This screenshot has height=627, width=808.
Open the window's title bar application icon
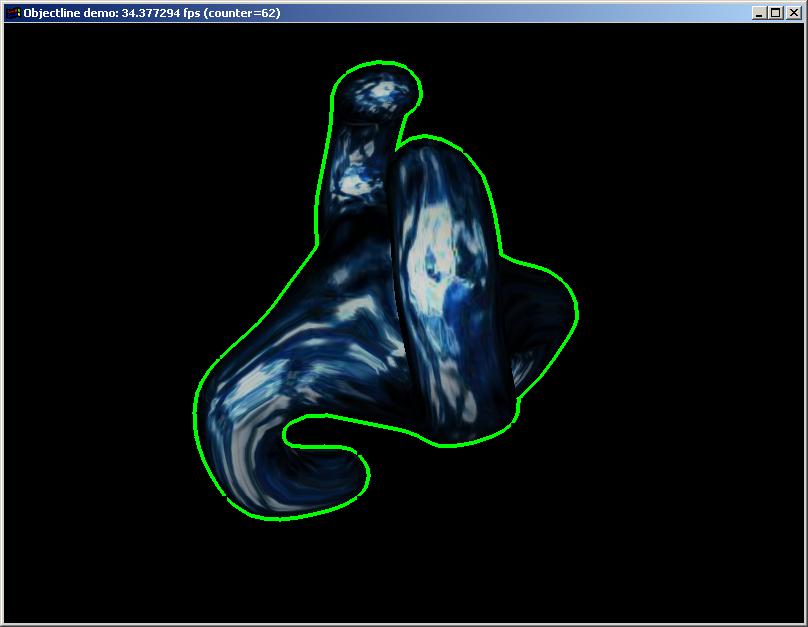tap(13, 12)
